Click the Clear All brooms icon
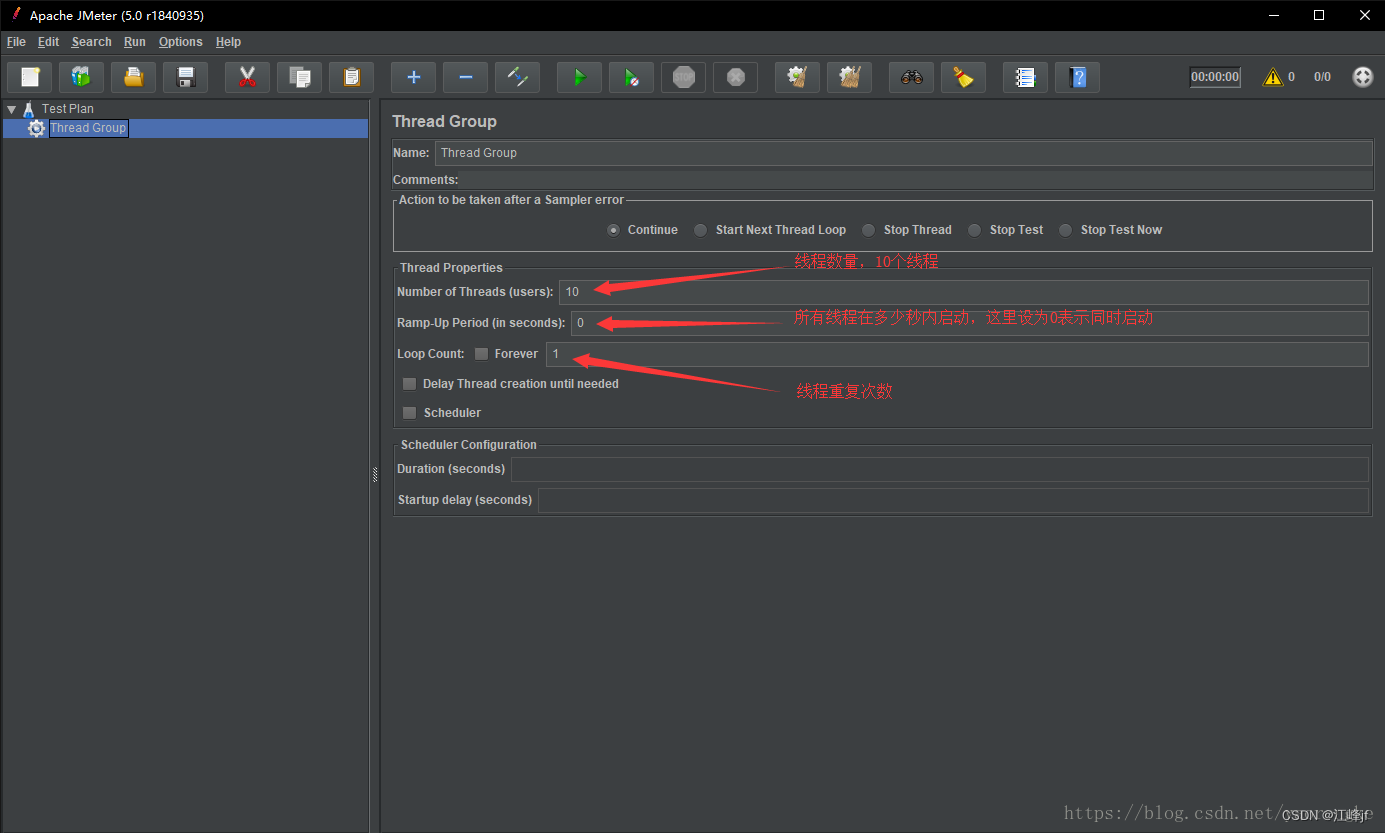The height and width of the screenshot is (833, 1385). pyautogui.click(x=849, y=77)
